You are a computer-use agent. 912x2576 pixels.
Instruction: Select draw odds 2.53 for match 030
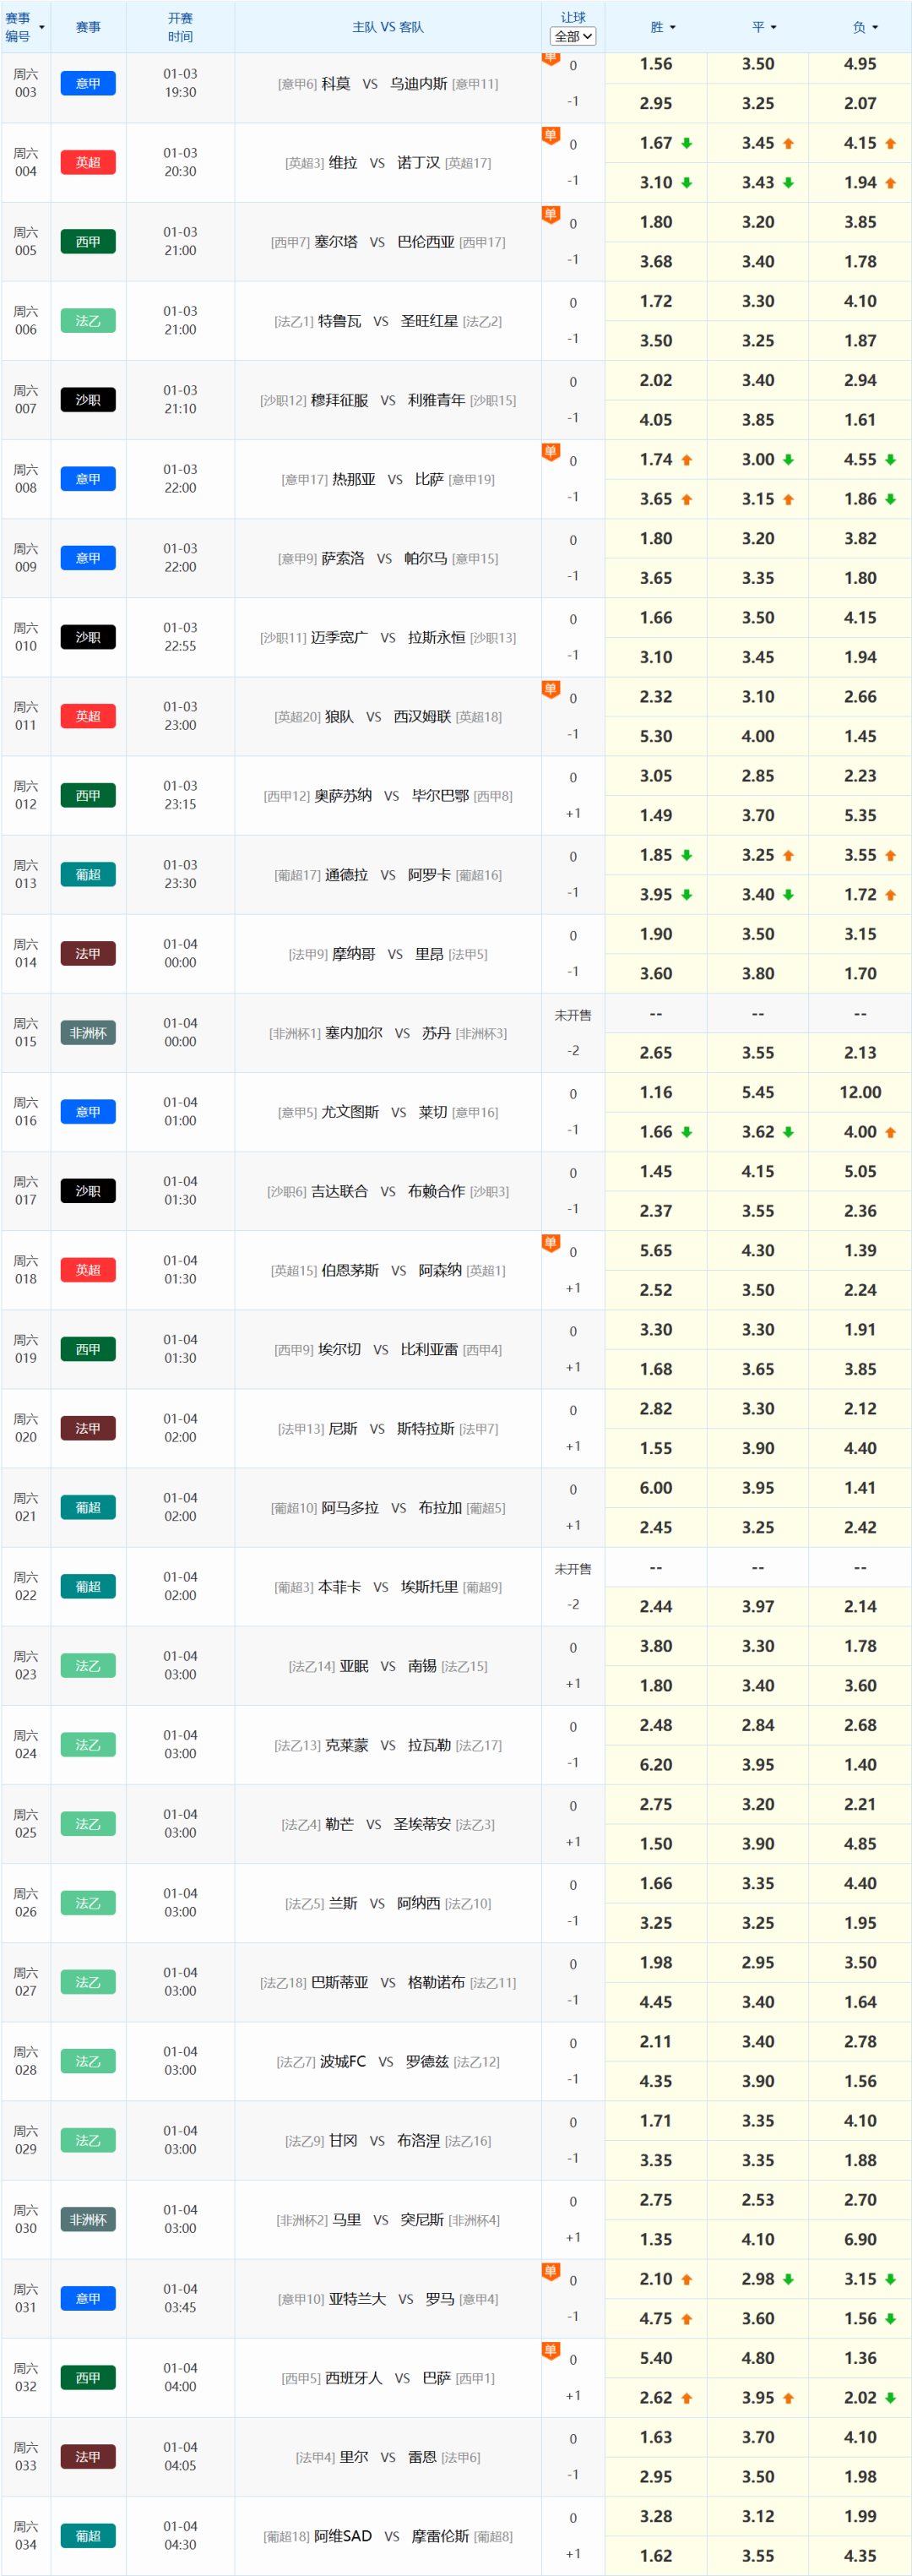[758, 2200]
